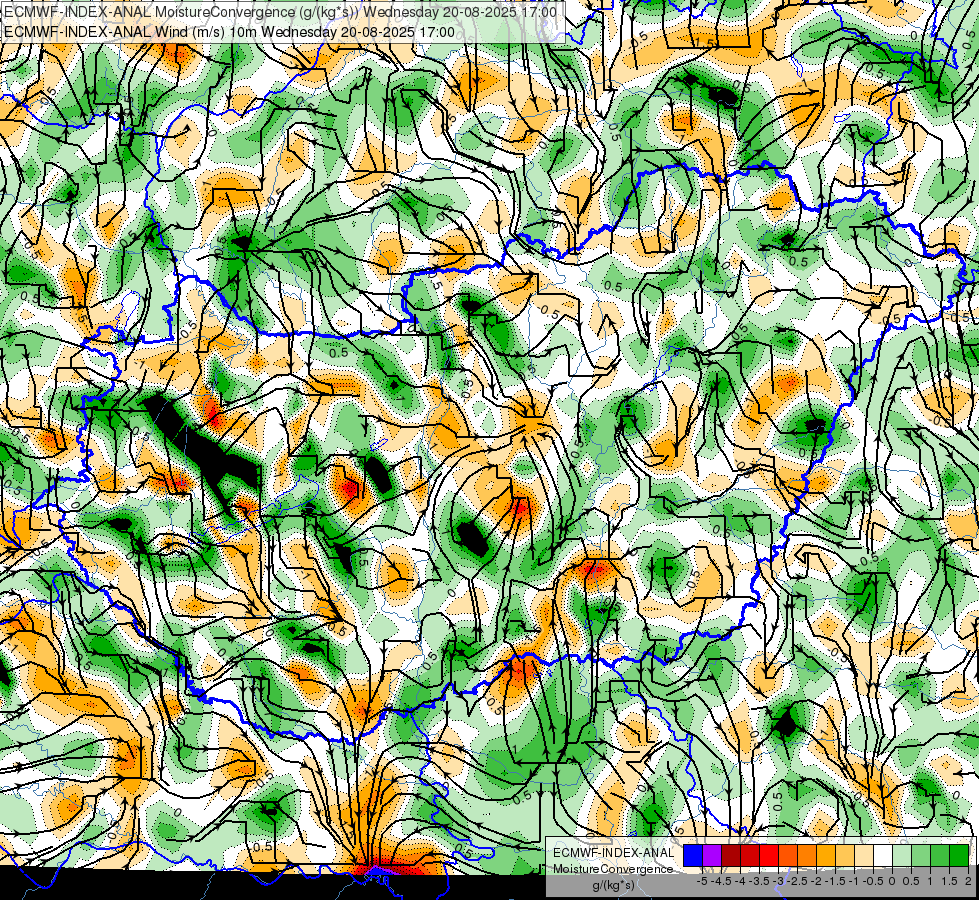Click the 2 tick label at legend end
Image resolution: width=979 pixels, height=900 pixels.
(x=968, y=881)
